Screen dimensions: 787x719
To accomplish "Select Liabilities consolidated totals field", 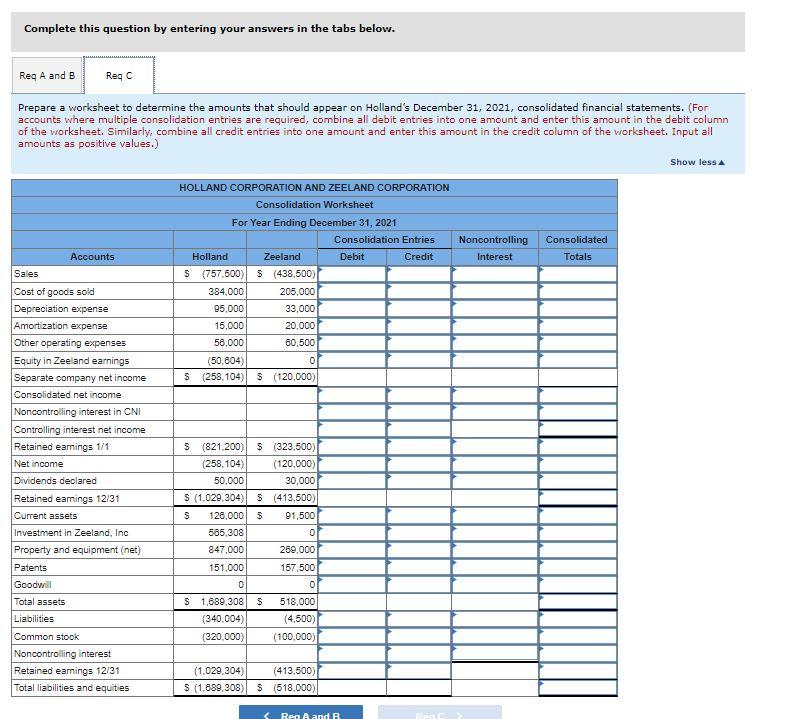I will [578, 619].
